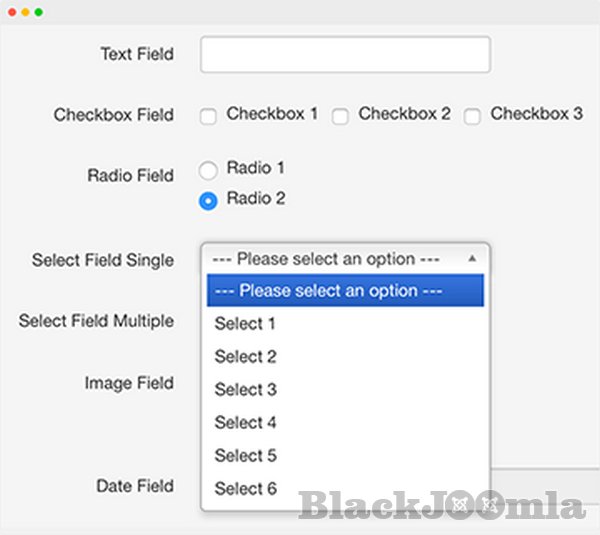Screen dimensions: 600x535
Task: Tick the Checkbox 1 box
Action: click(x=208, y=116)
